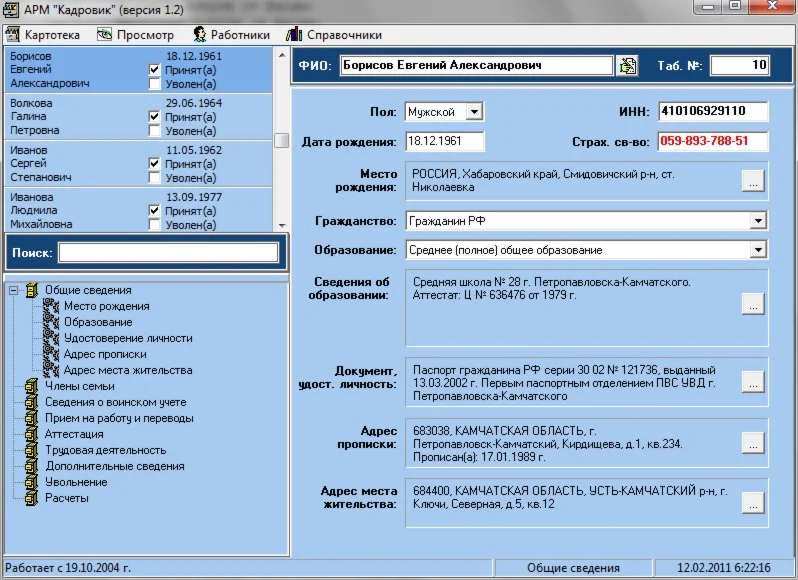Click the icon next to Расчеты tree item
798x580 pixels.
coord(31,498)
